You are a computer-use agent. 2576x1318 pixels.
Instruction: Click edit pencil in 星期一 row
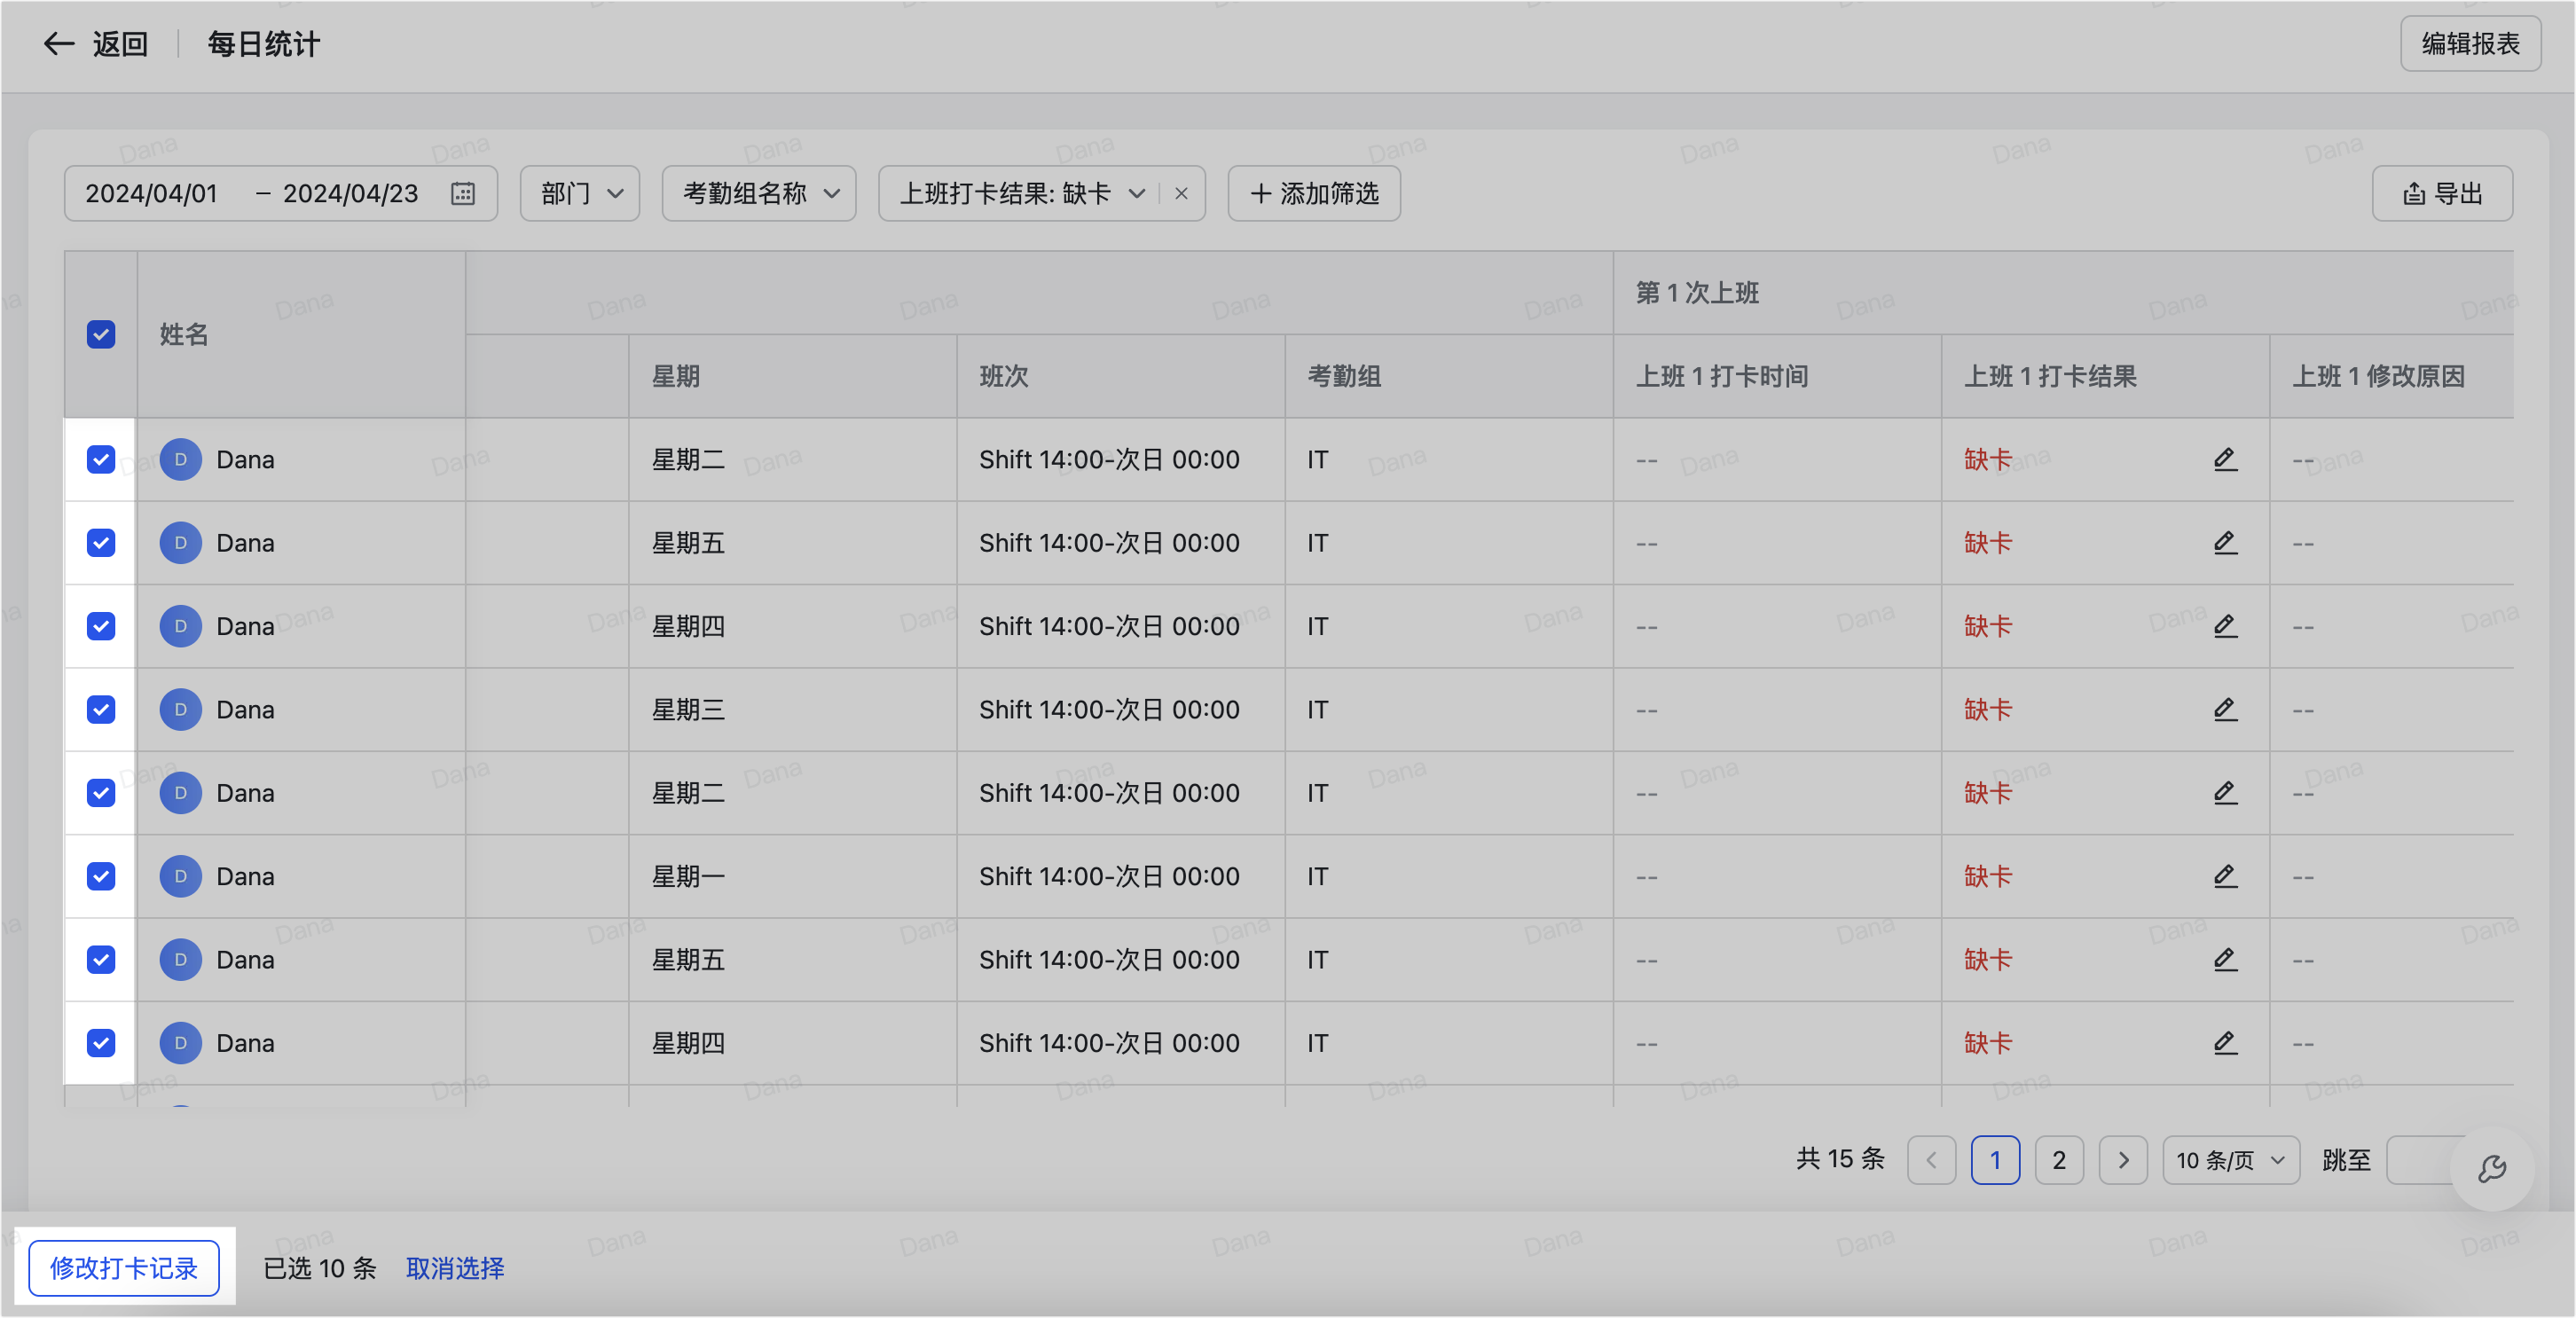2224,876
